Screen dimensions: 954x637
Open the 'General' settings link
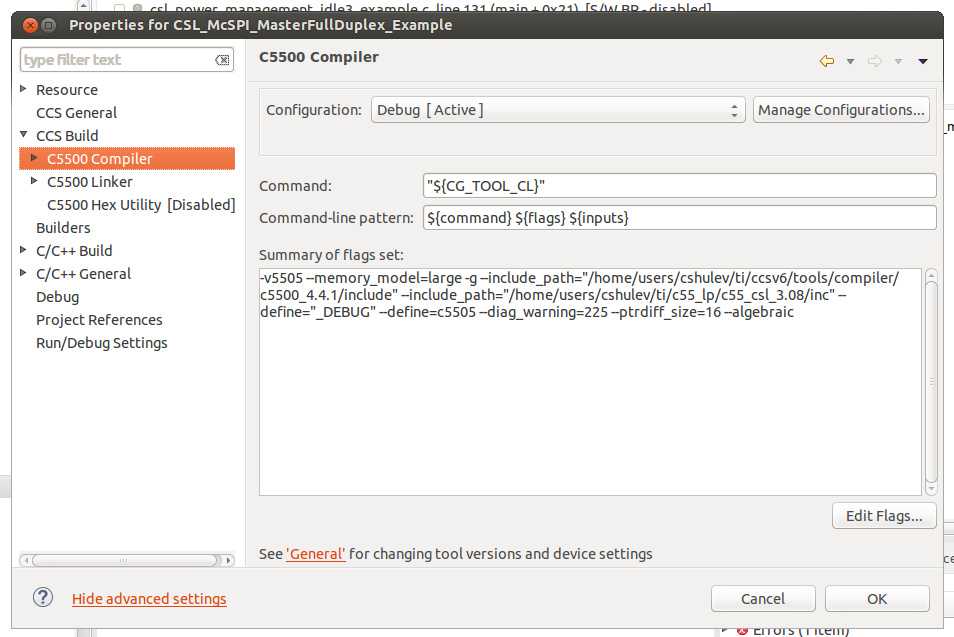pos(316,554)
